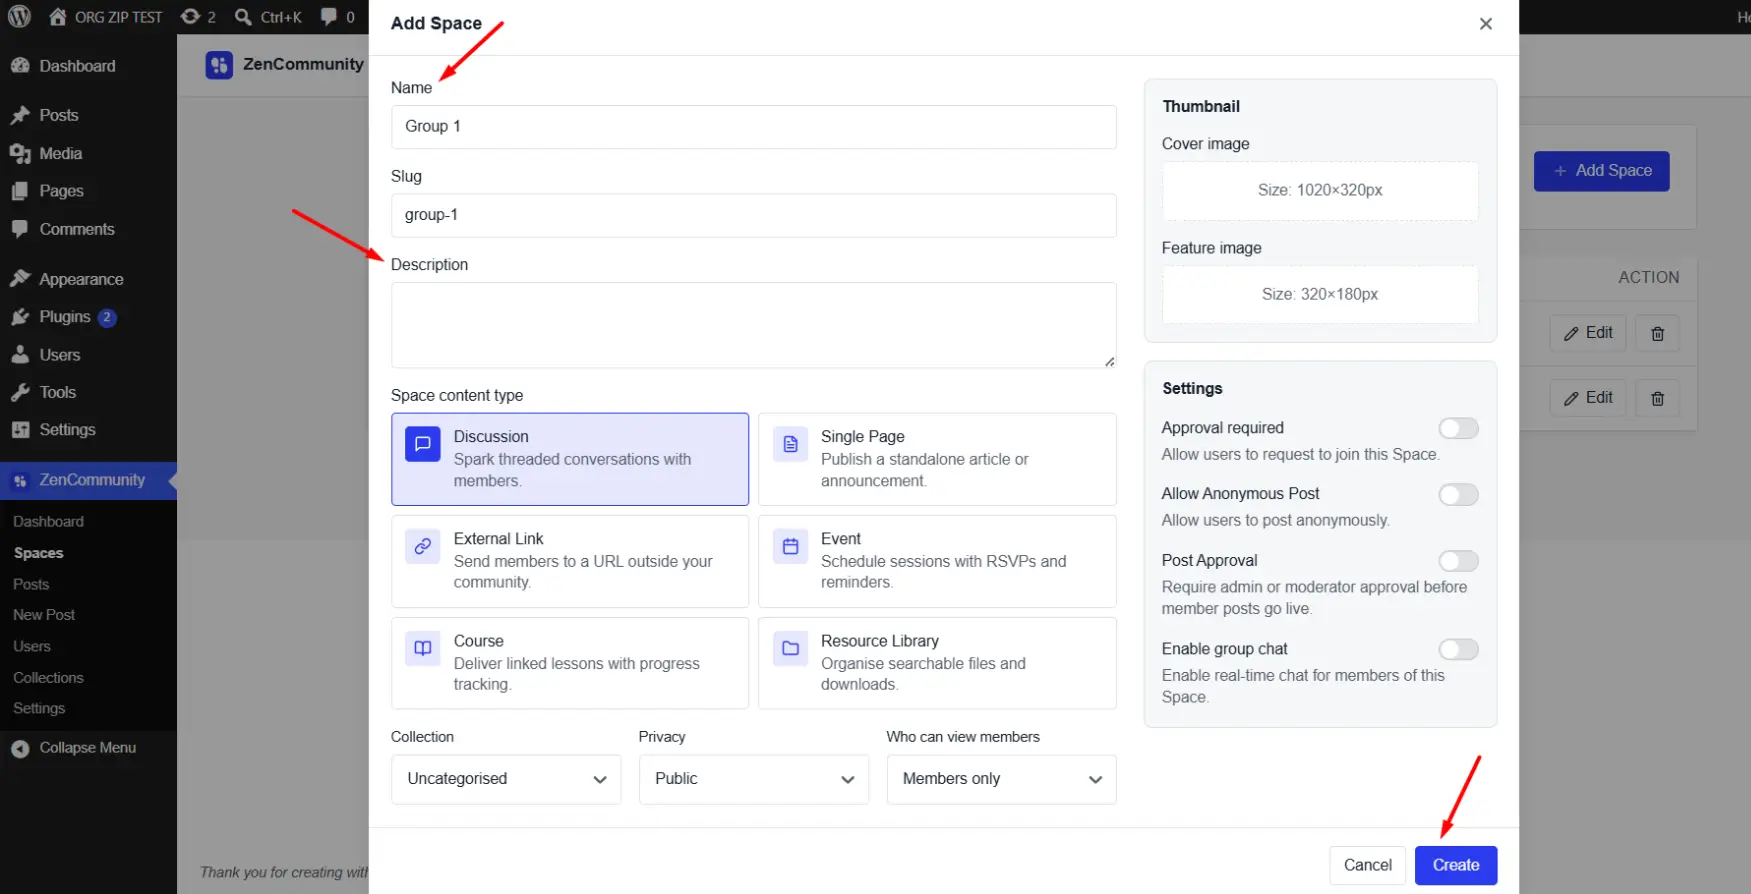Open the Who can view members dropdown

tap(1001, 779)
